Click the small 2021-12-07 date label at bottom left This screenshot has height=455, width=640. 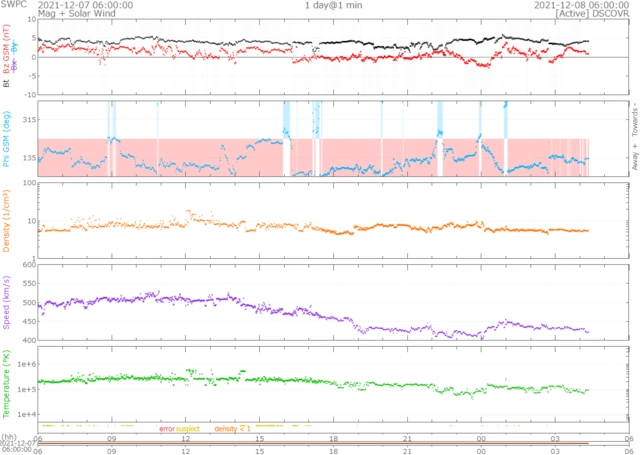(x=18, y=443)
